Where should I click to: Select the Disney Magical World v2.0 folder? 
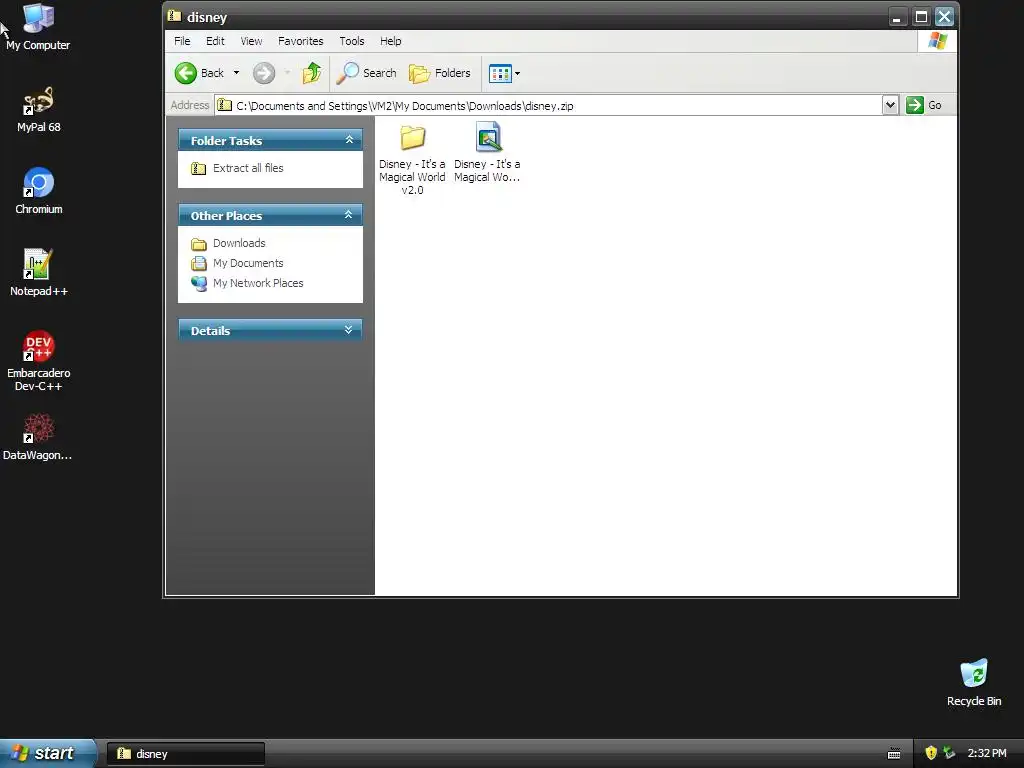pos(412,159)
